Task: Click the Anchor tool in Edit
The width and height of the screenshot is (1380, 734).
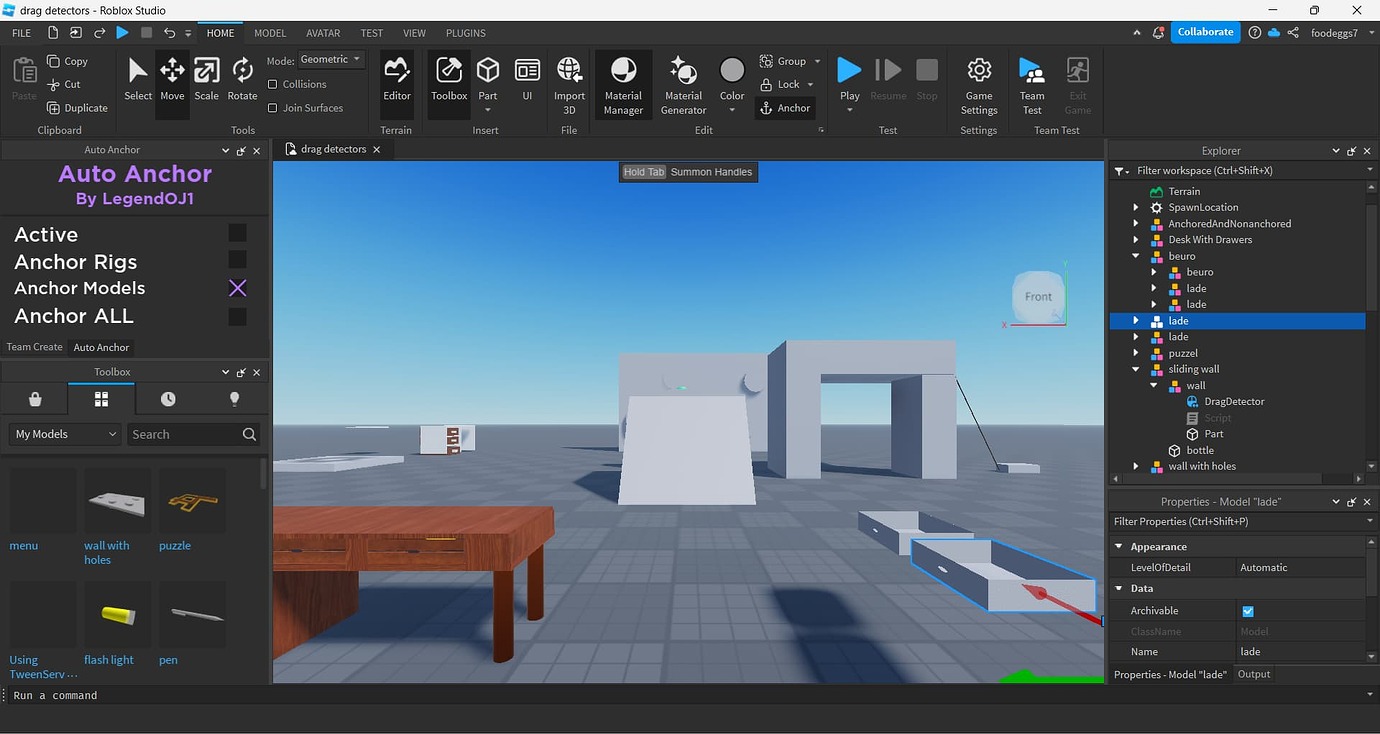Action: pyautogui.click(x=785, y=108)
